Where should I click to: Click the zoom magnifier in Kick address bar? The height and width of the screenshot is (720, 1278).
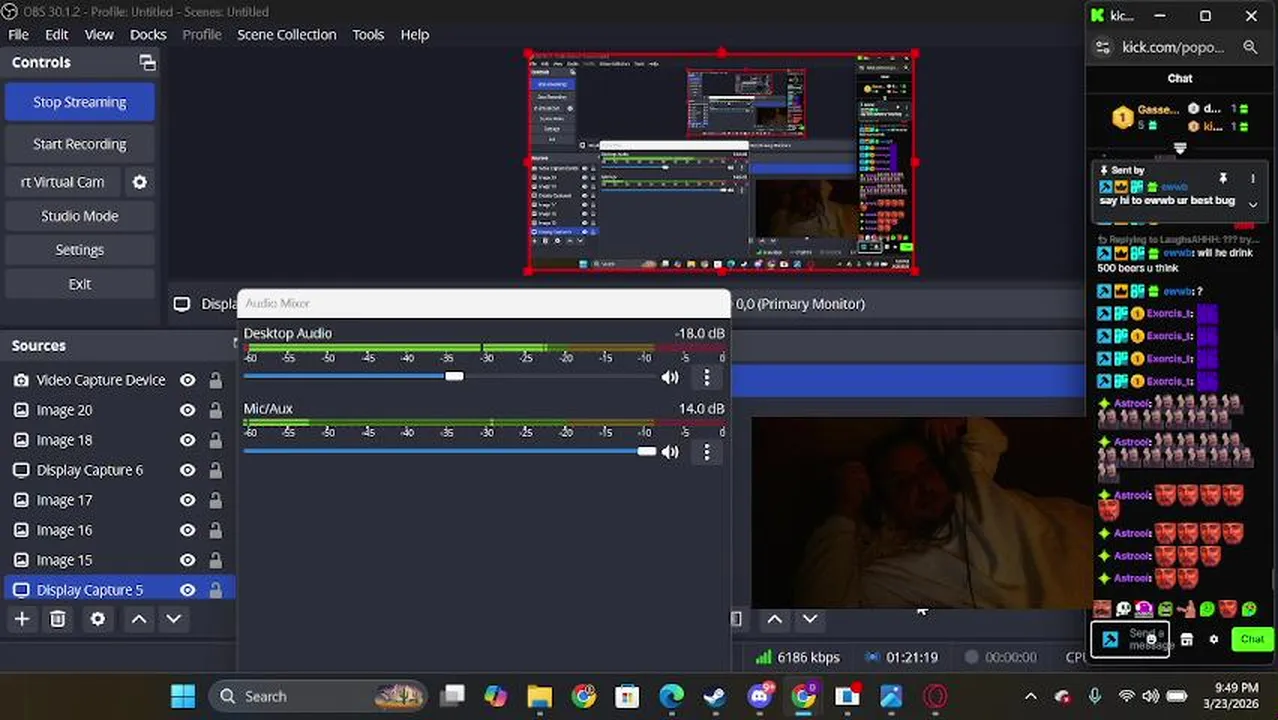[x=1250, y=47]
